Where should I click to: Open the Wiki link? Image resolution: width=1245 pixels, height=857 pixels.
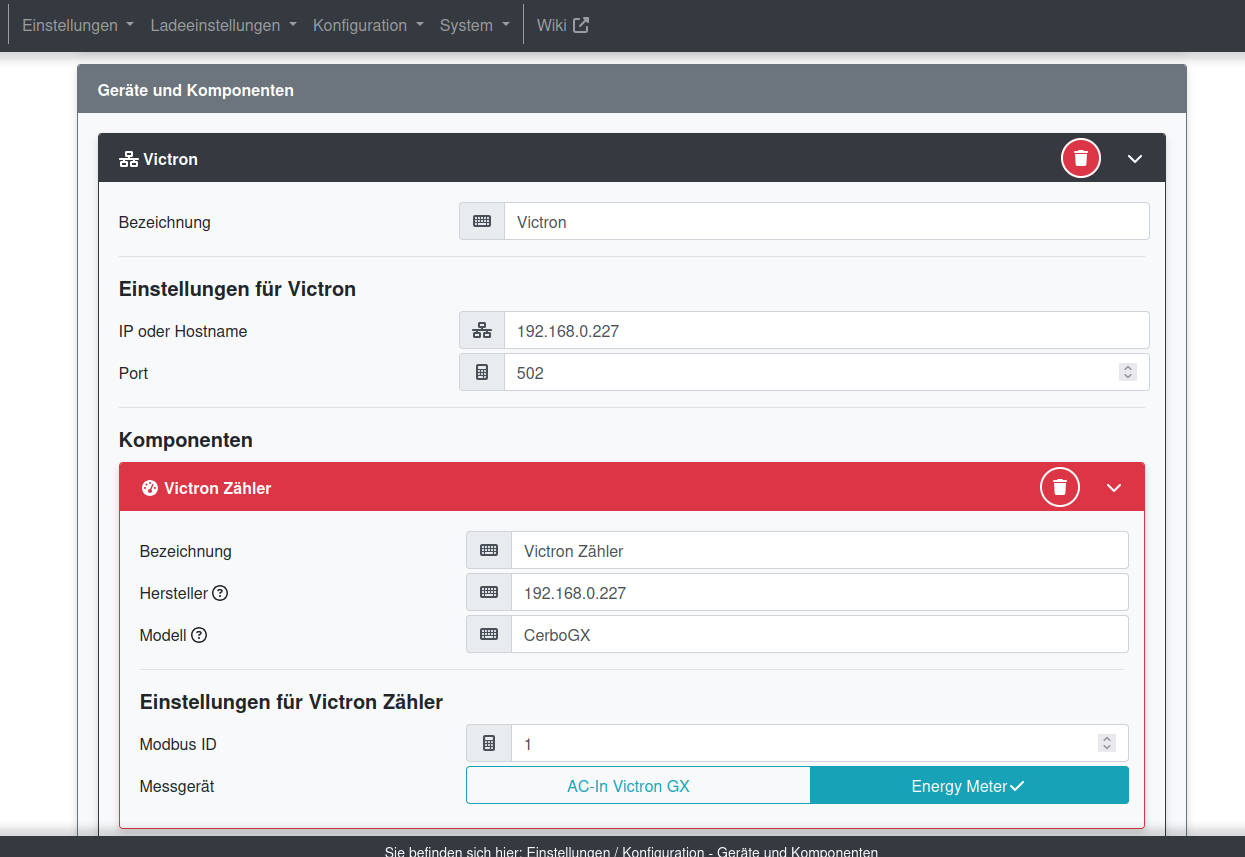tap(563, 25)
